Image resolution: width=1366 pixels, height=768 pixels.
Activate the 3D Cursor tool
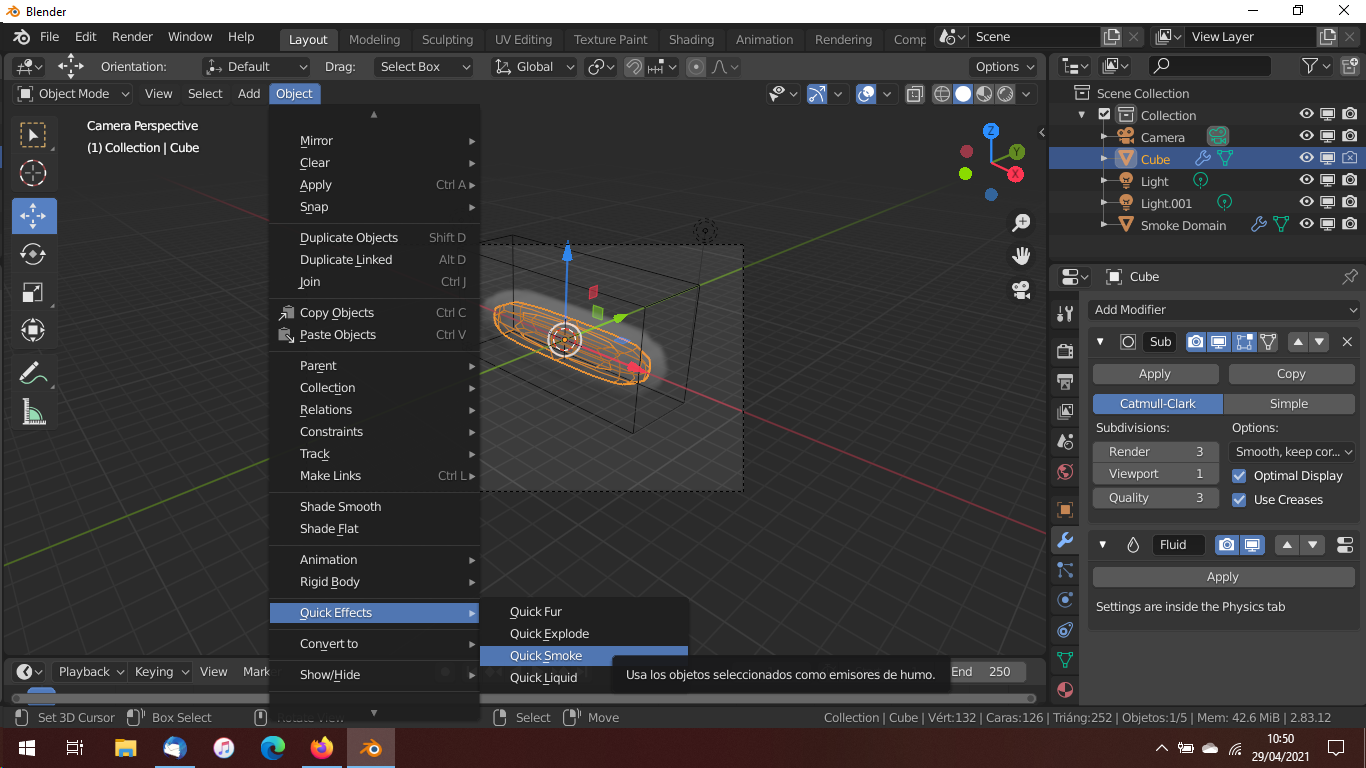[33, 173]
